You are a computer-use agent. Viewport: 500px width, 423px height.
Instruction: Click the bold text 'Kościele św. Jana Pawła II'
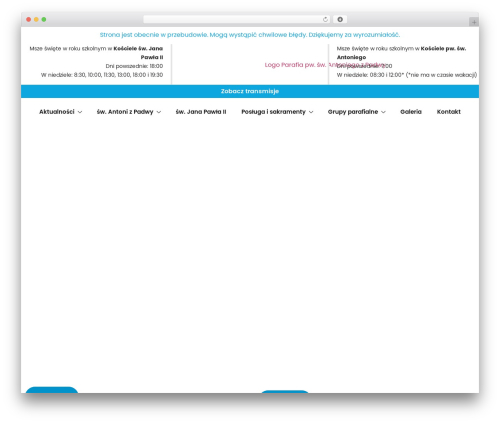(x=138, y=53)
